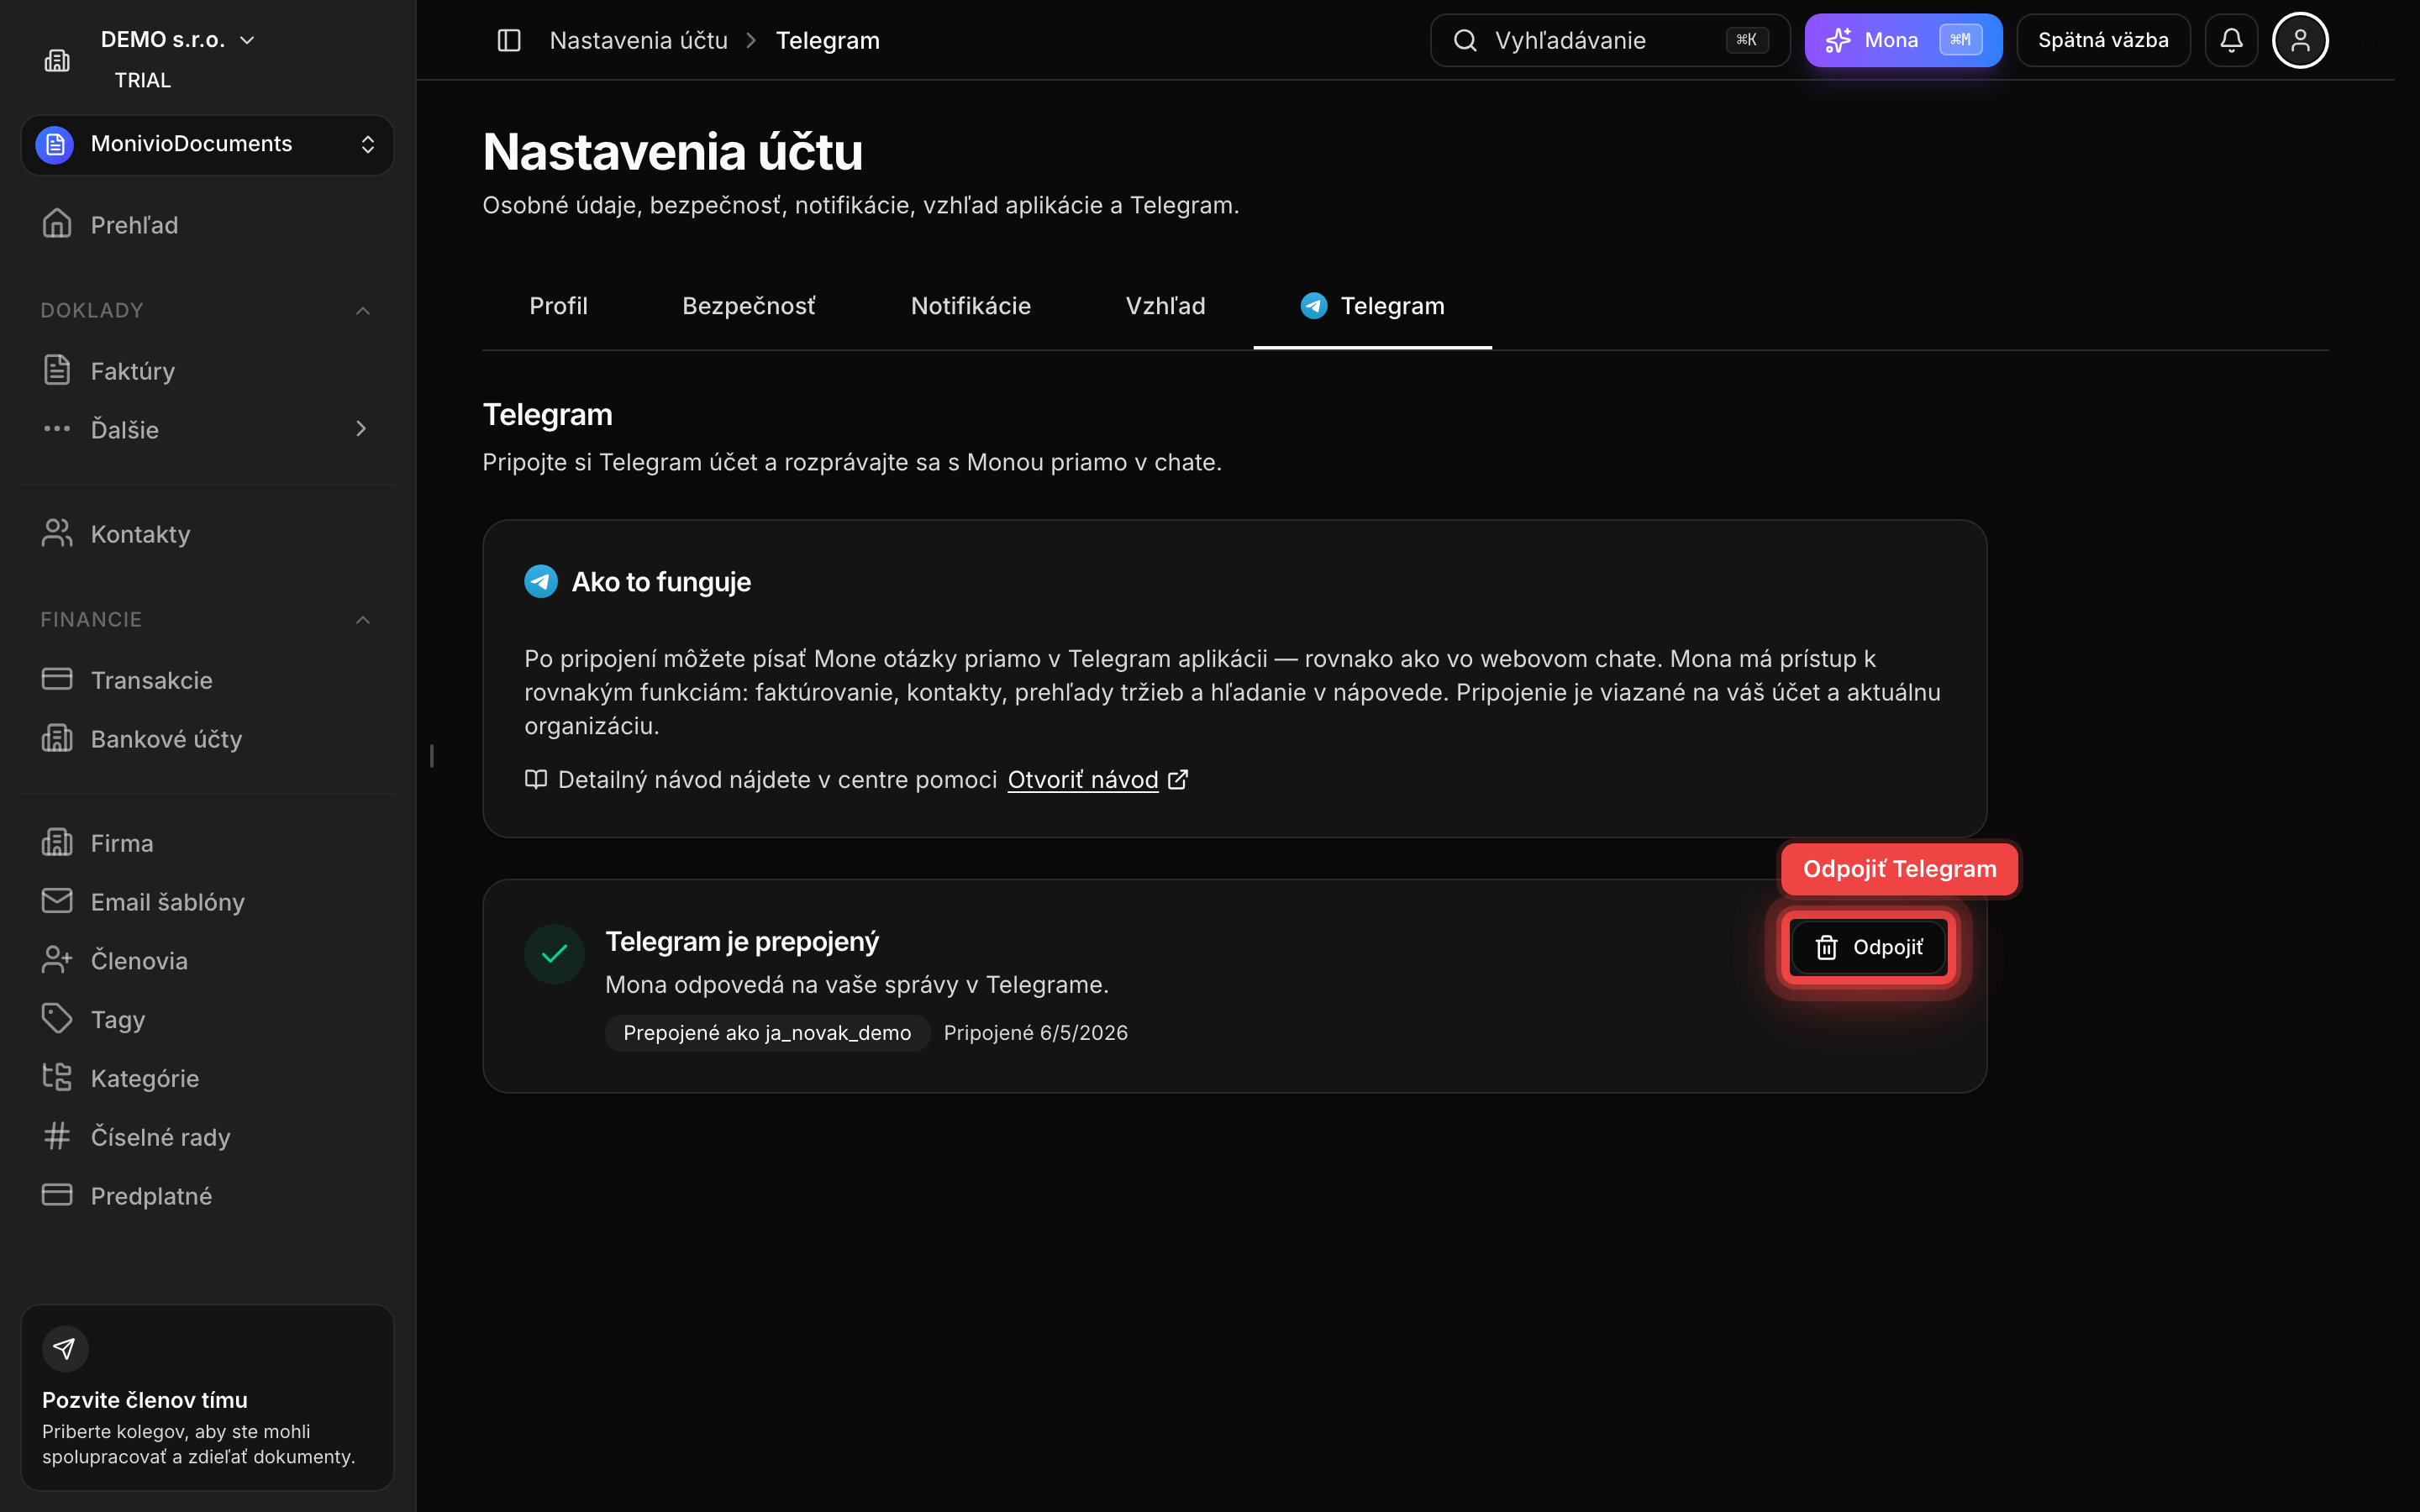Go to Nastavenia účtu breadcrumb

[x=638, y=40]
